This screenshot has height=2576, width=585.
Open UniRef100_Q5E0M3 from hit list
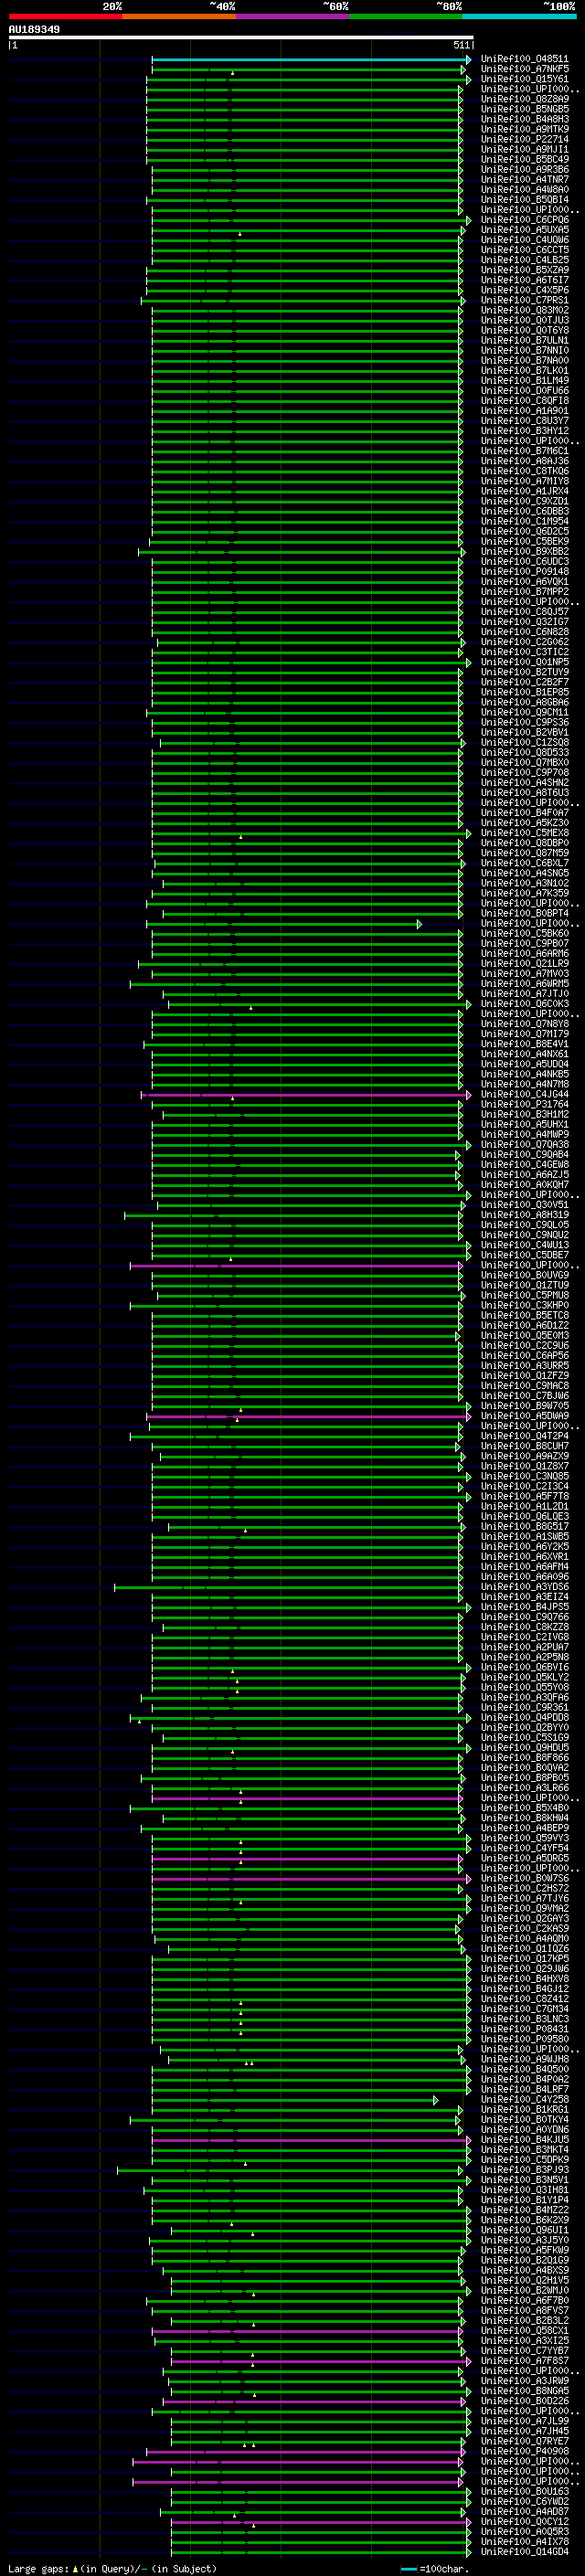pos(524,1335)
